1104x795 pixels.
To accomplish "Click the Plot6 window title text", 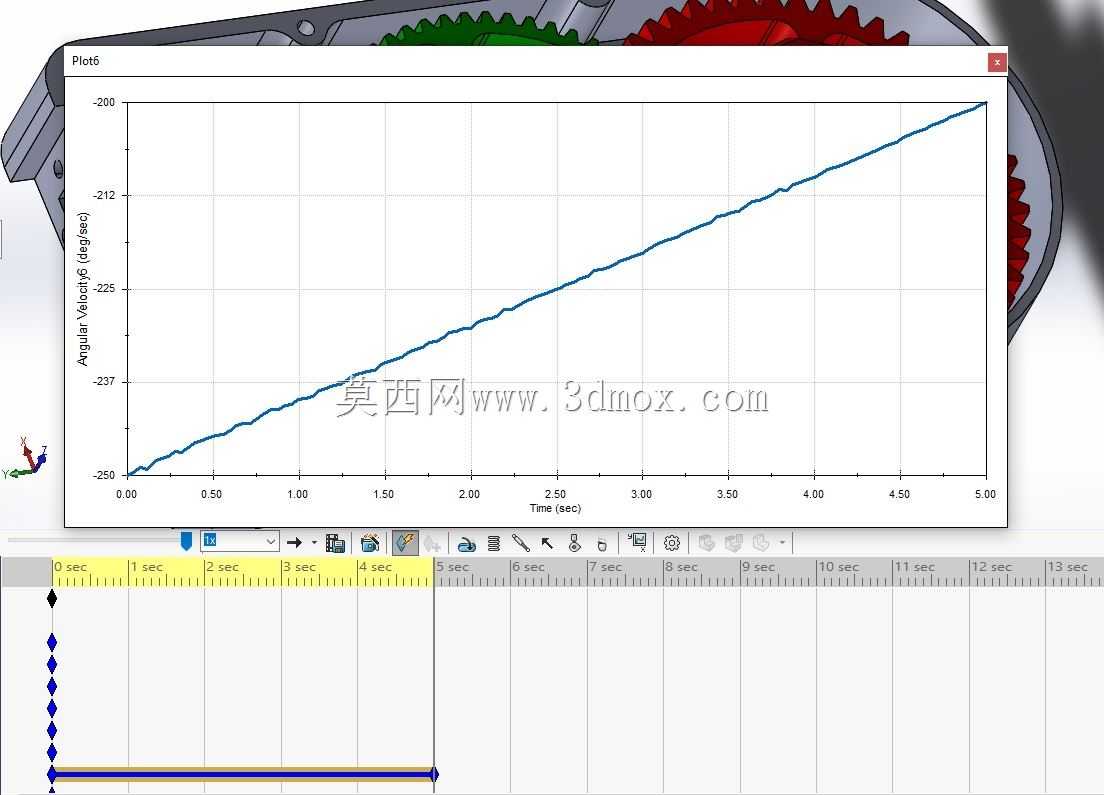I will pos(85,61).
